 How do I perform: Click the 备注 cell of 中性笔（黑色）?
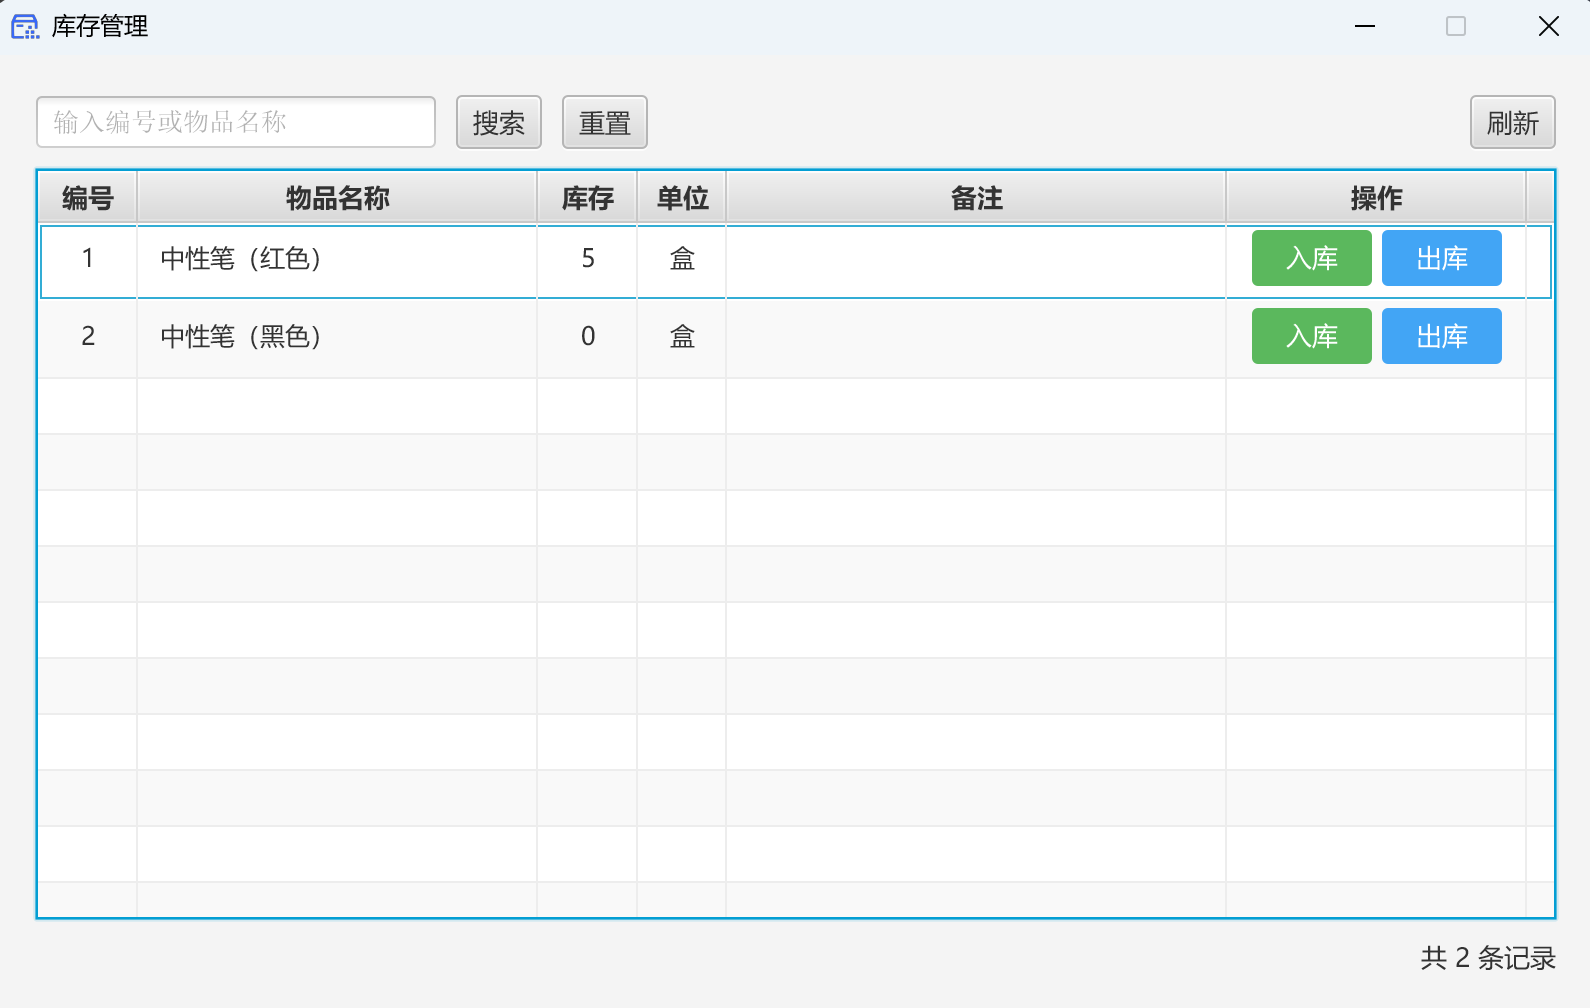point(976,337)
